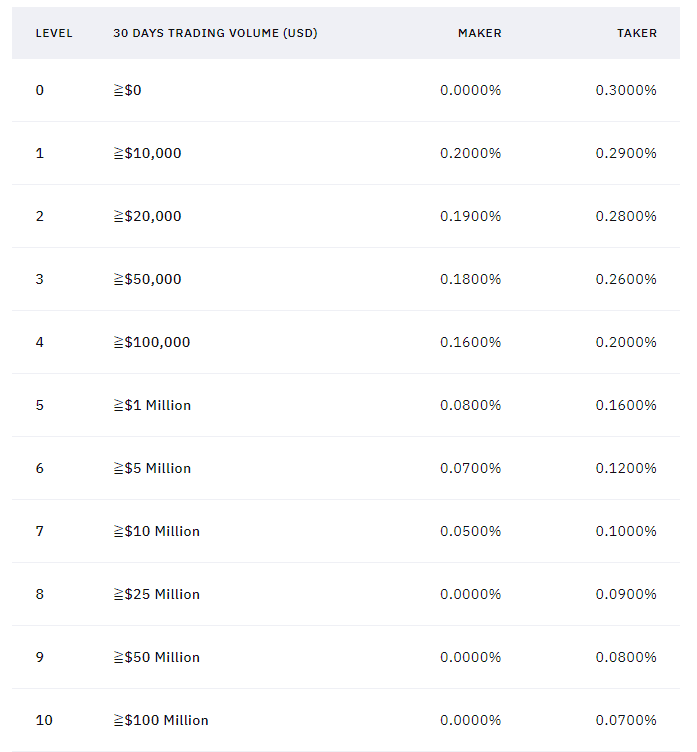Click the ≧$1 Million volume cell
Image resolution: width=697 pixels, height=752 pixels.
[x=152, y=405]
